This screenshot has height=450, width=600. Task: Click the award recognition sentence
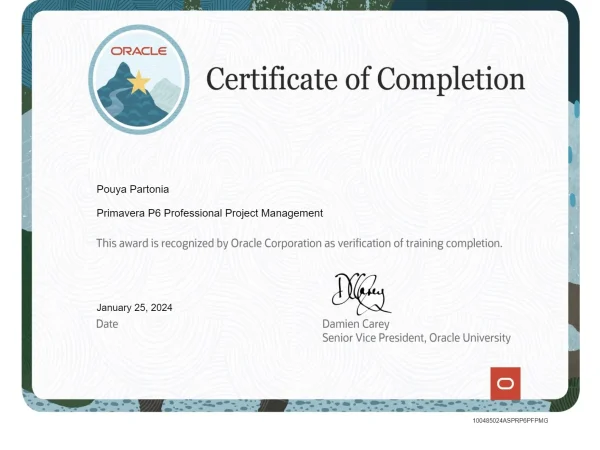click(299, 243)
